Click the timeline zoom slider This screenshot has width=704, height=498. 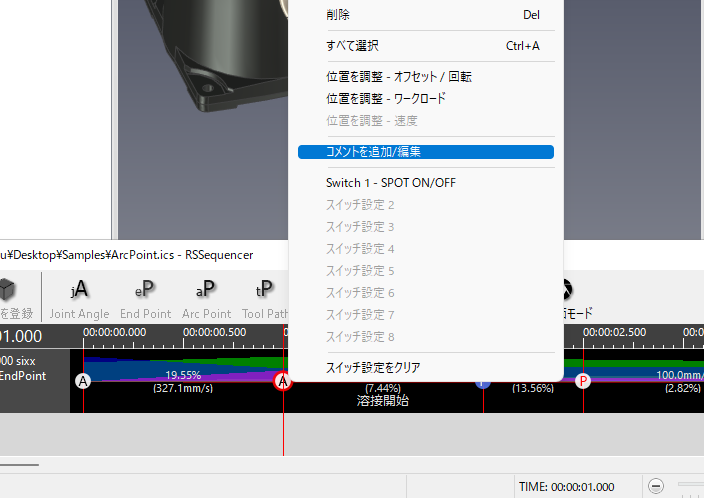[x=690, y=486]
